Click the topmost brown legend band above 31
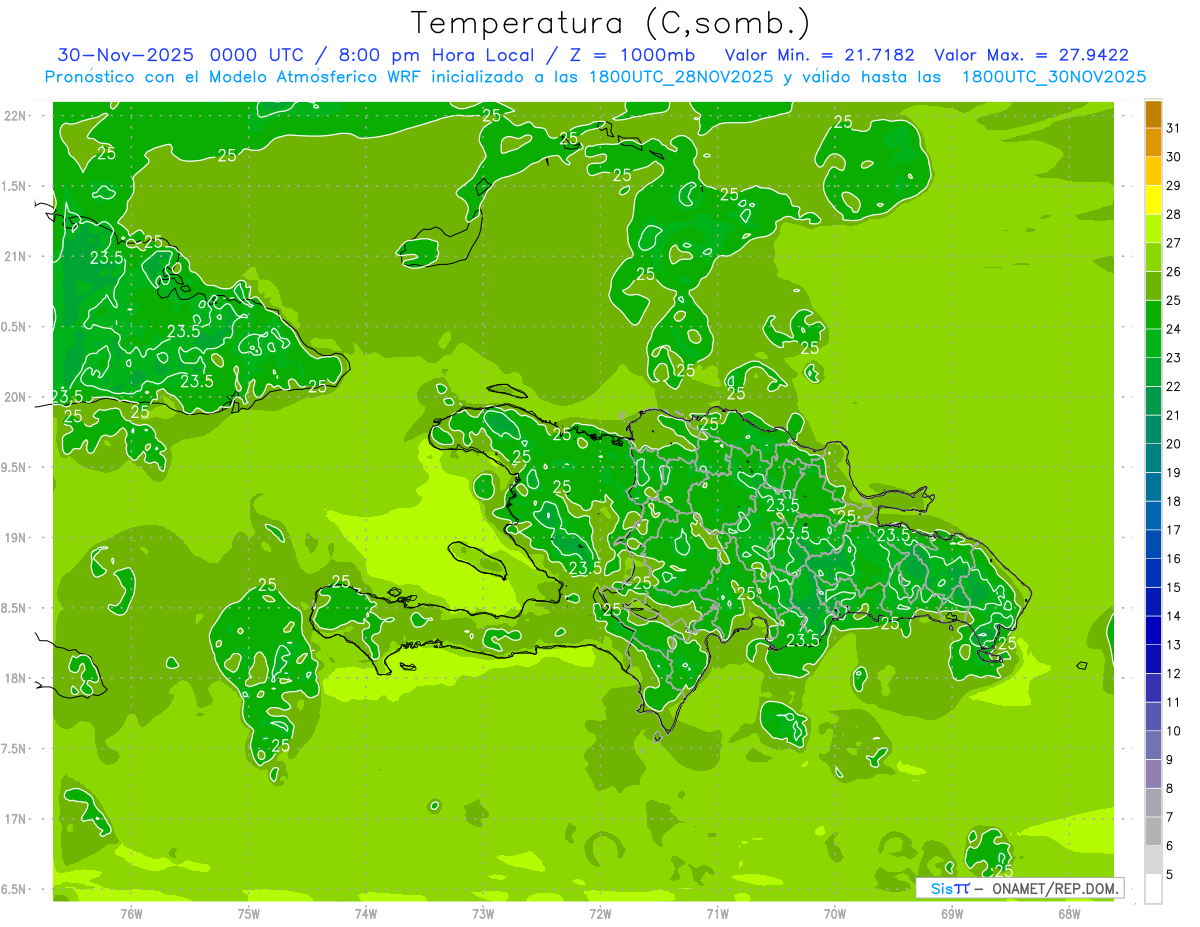 tap(1153, 115)
